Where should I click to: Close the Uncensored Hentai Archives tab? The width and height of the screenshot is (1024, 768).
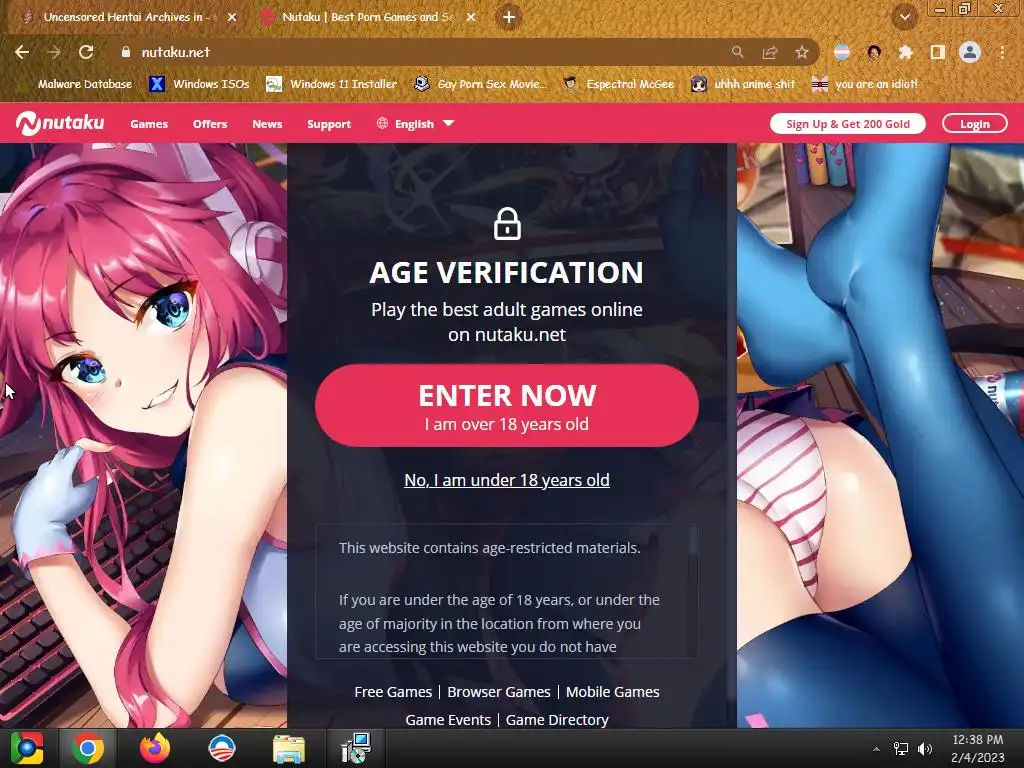pos(232,18)
